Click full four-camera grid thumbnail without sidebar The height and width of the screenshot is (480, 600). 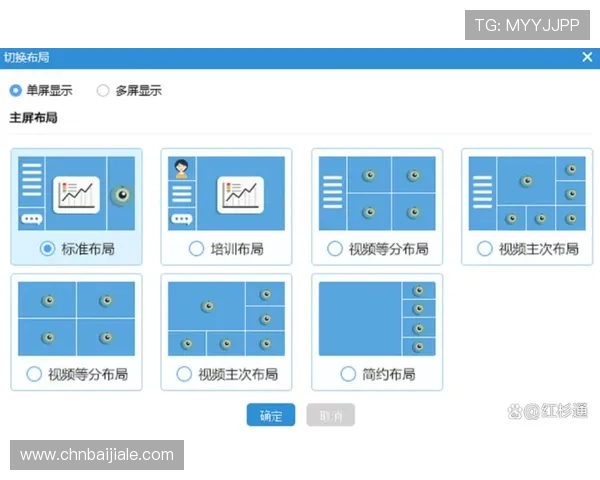pos(77,319)
